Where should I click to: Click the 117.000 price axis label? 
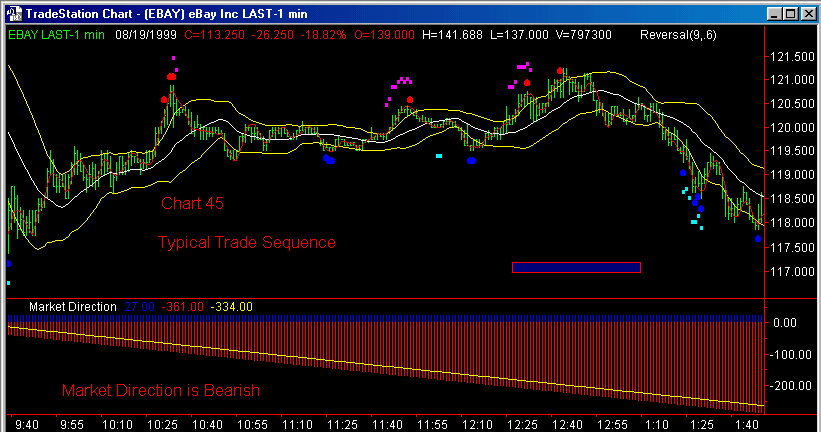pyautogui.click(x=793, y=272)
